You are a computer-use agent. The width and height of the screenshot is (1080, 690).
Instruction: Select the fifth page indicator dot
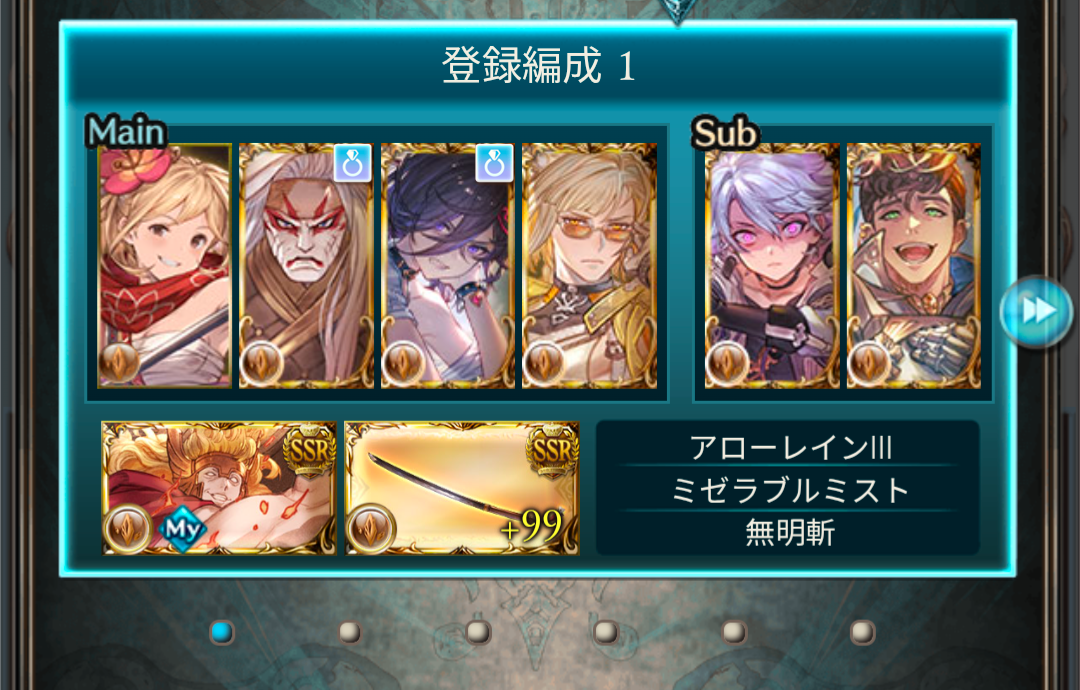coord(734,632)
